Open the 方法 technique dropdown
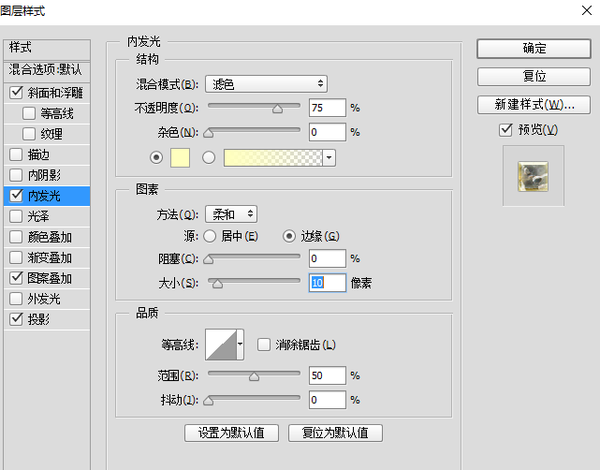The image size is (600, 470). (231, 213)
